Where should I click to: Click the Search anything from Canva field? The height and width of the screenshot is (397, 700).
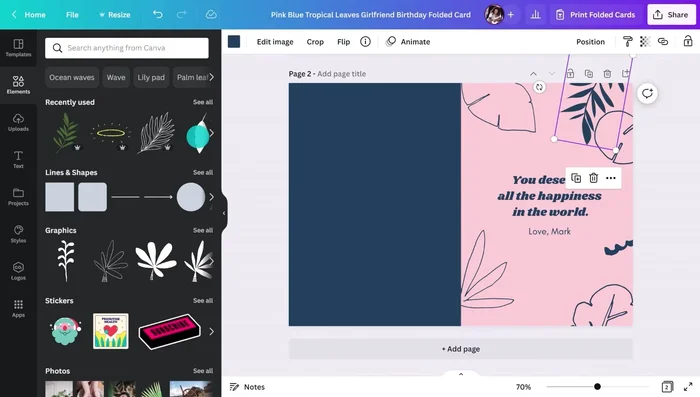click(x=127, y=48)
